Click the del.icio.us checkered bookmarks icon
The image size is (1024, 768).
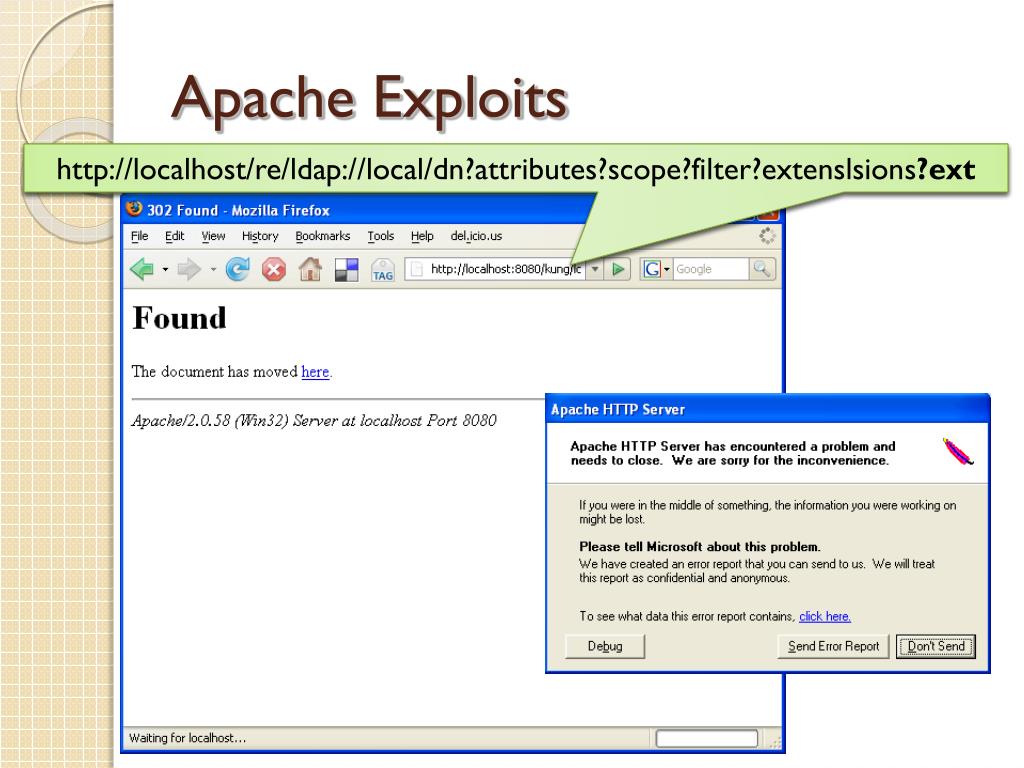[347, 269]
